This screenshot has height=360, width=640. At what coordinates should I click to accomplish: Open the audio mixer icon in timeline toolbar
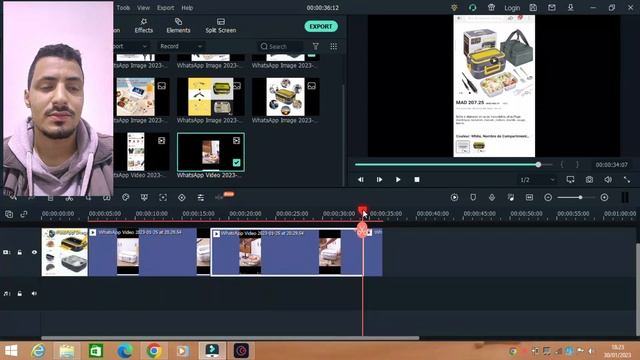coord(511,198)
